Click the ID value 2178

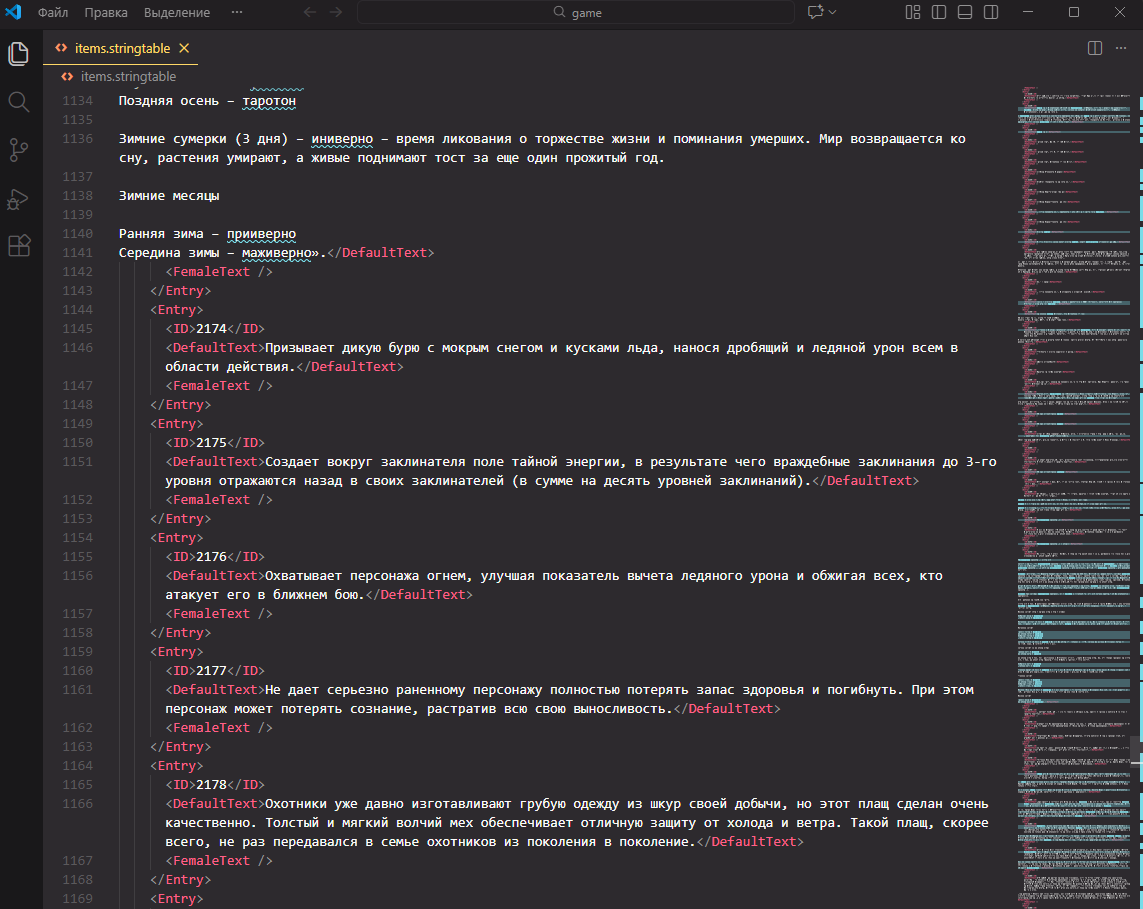pos(211,785)
